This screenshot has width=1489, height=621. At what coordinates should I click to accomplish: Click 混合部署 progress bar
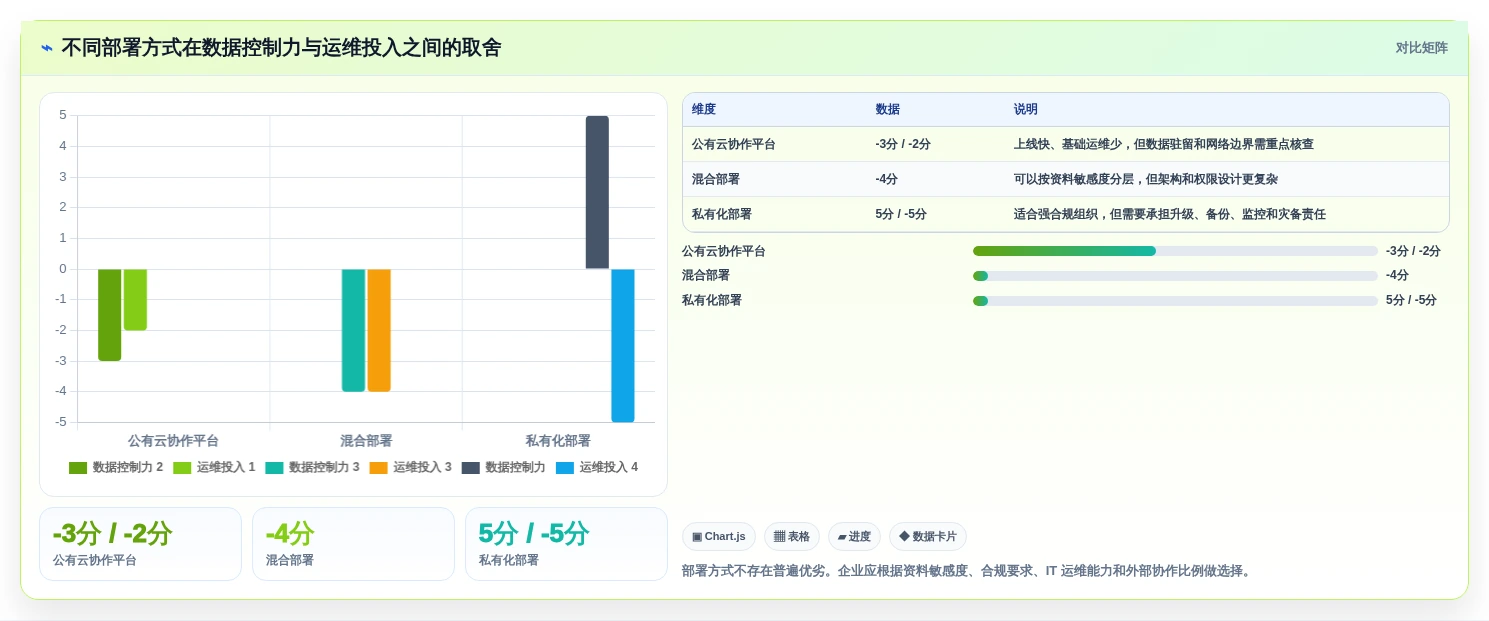1175,276
